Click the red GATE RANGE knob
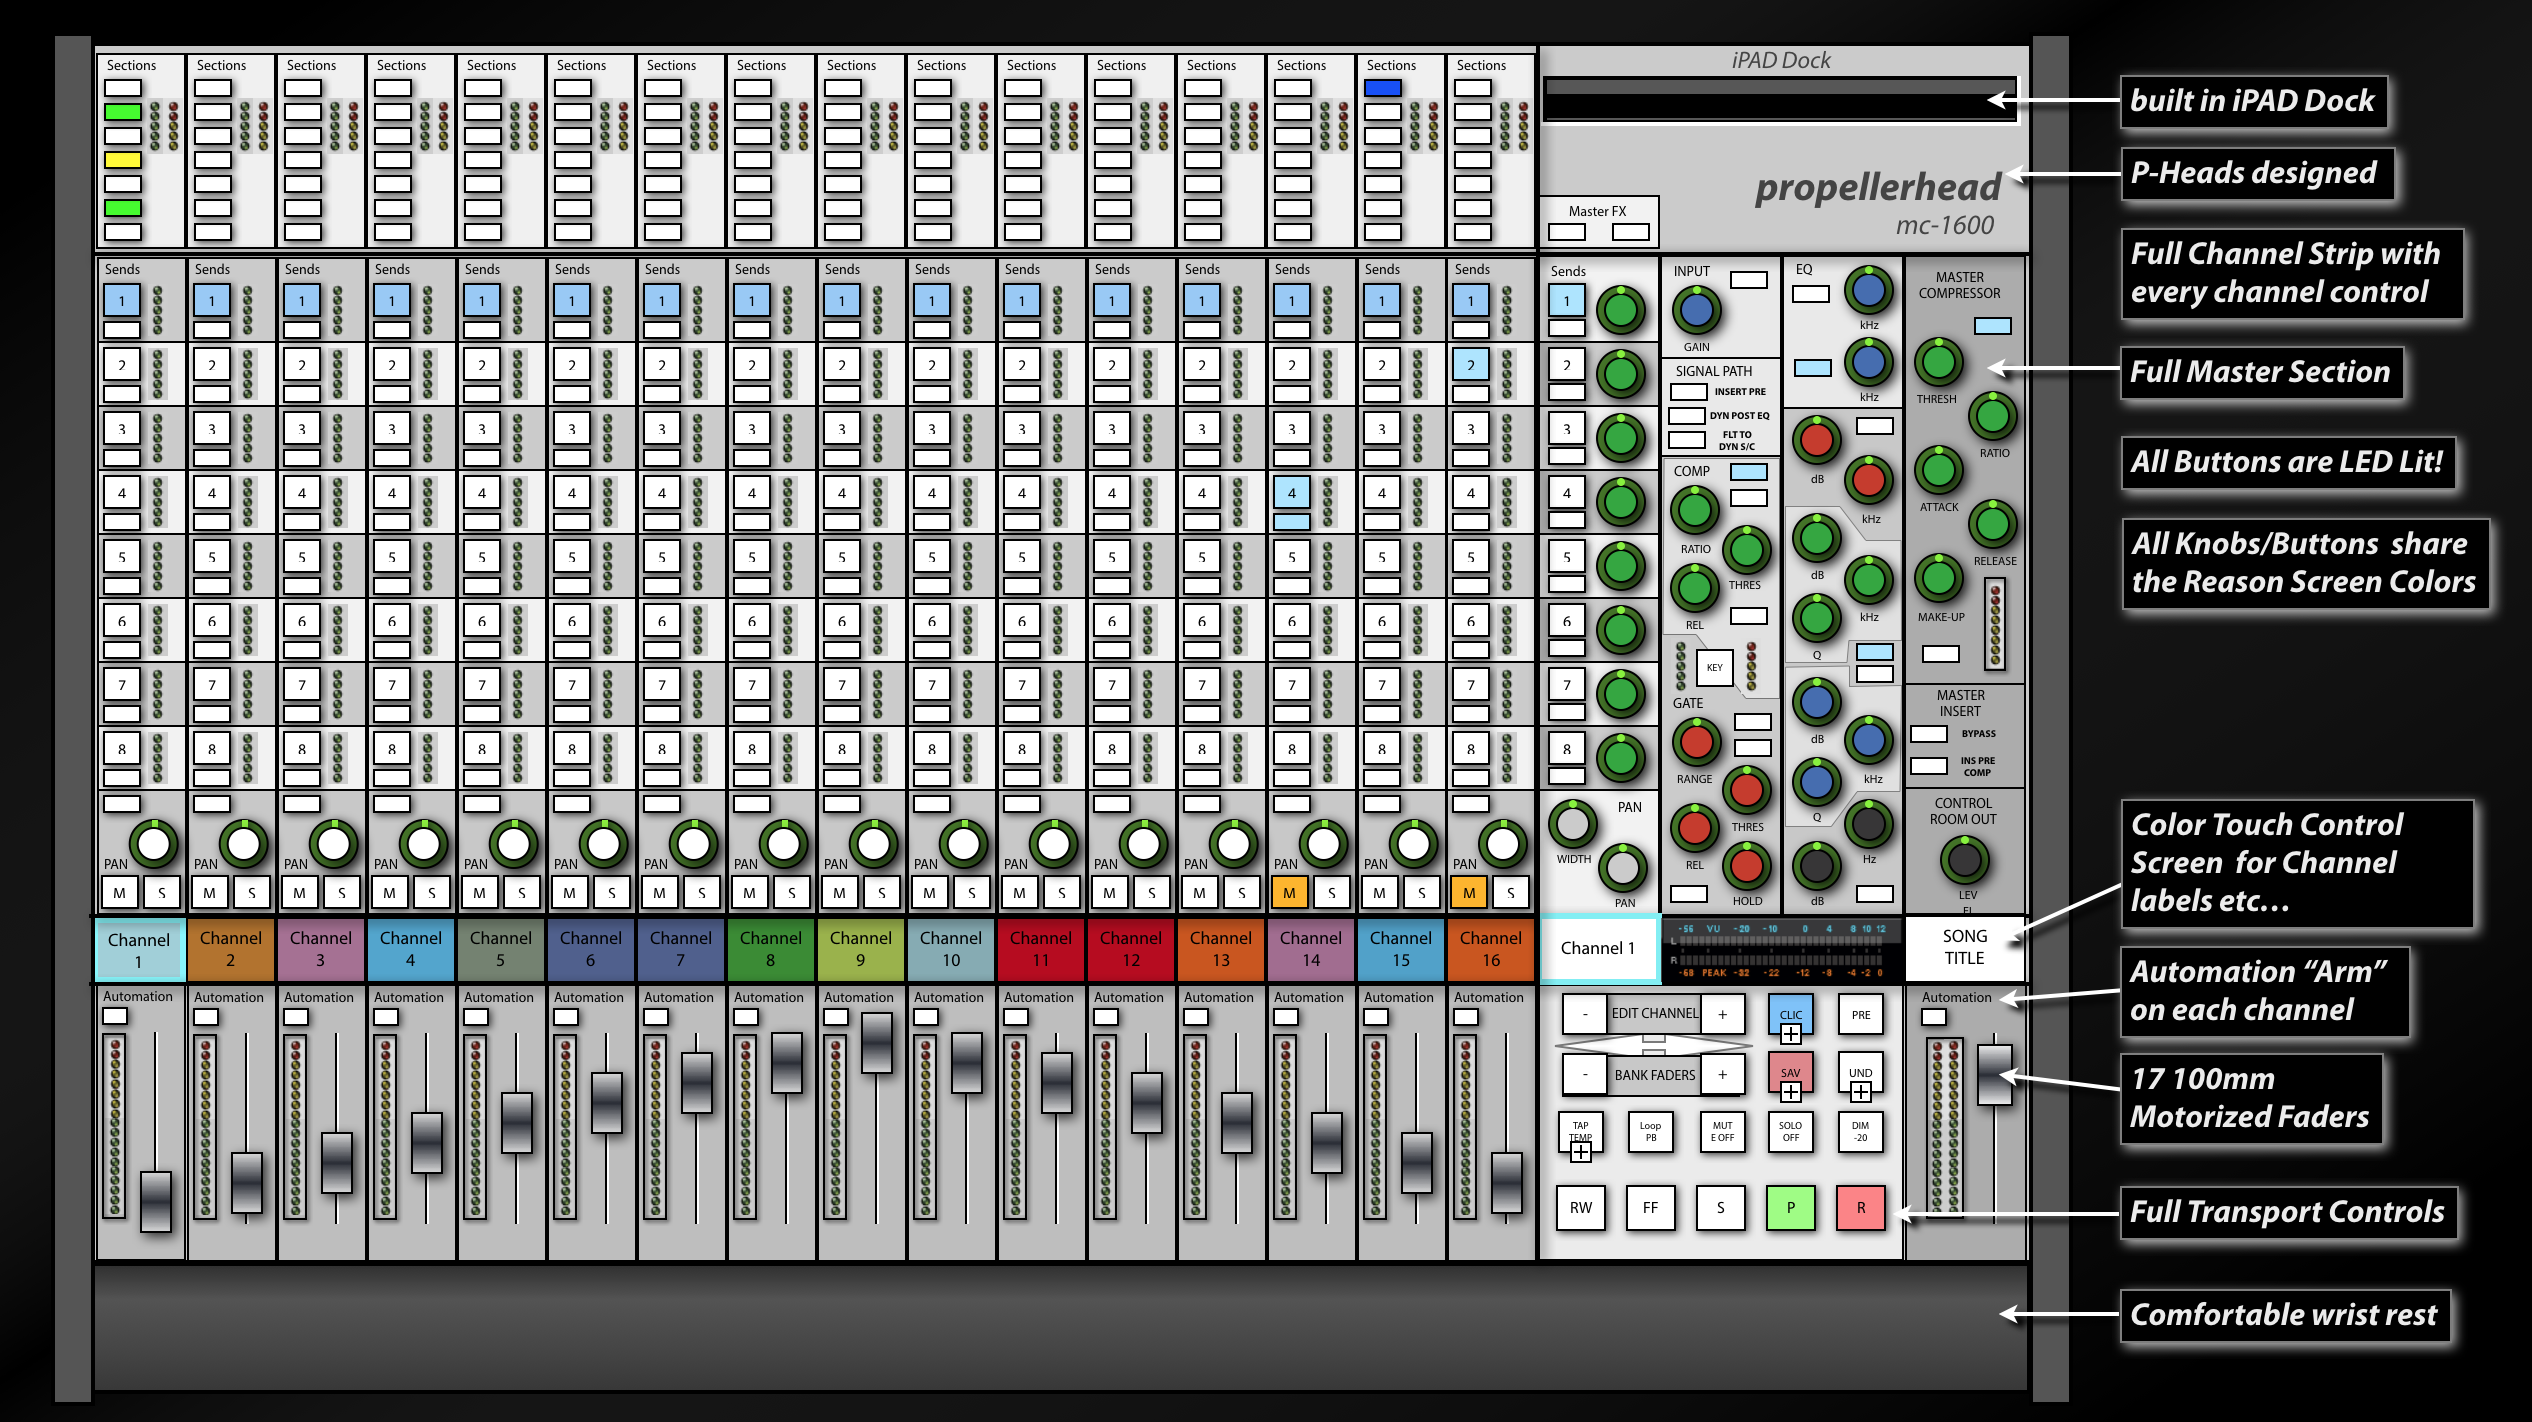2532x1422 pixels. coord(1696,742)
